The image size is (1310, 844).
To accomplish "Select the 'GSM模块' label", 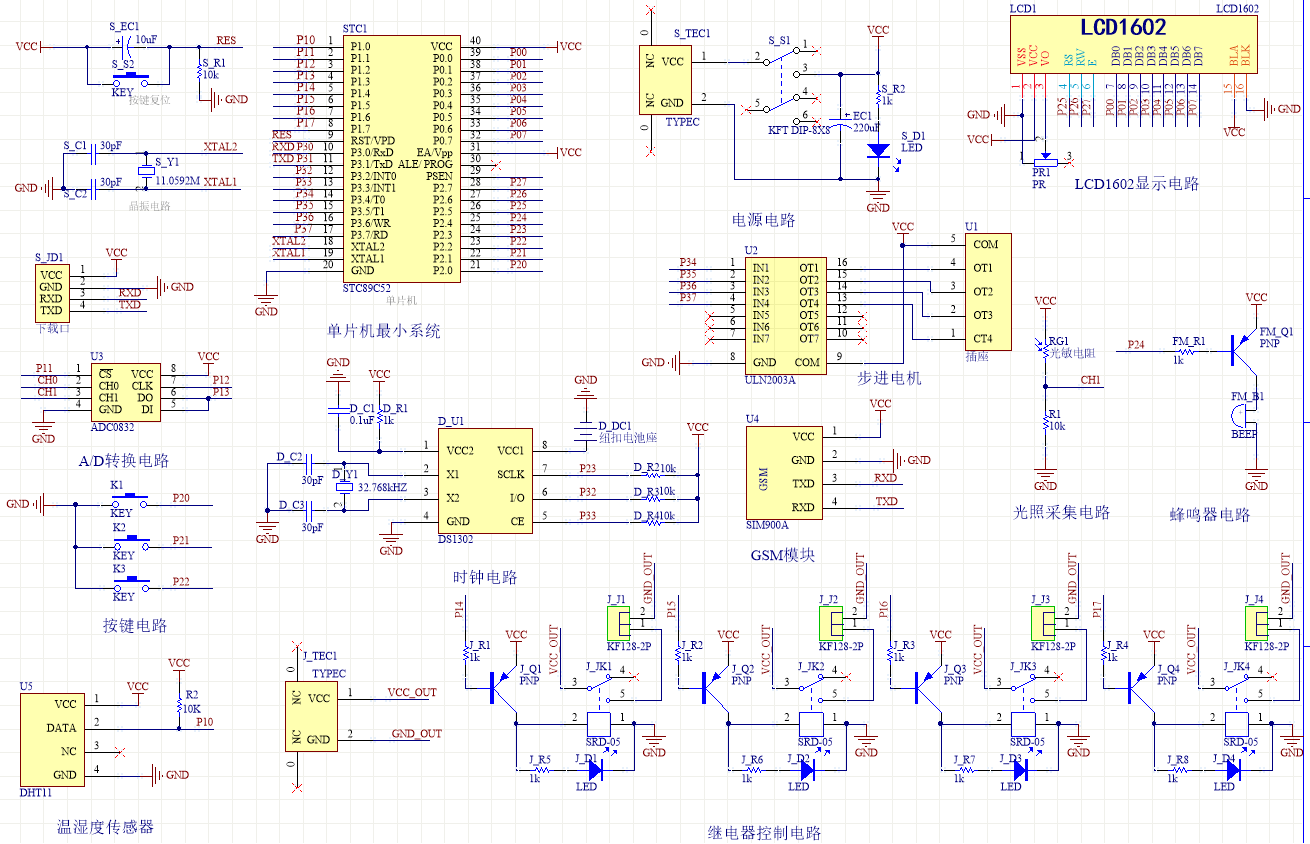I will pos(782,554).
